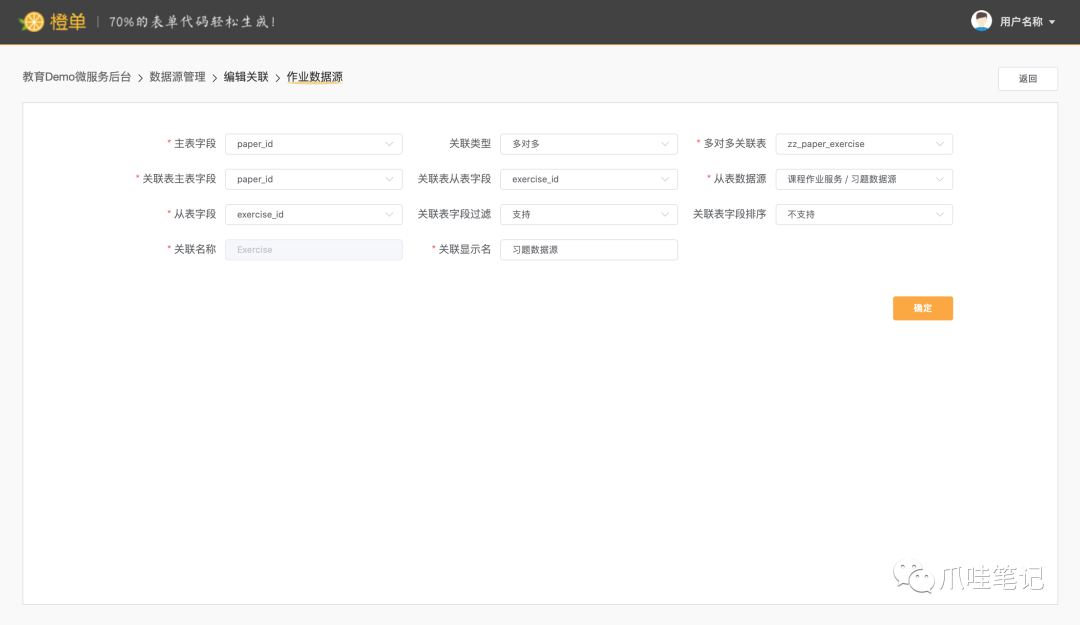Viewport: 1080px width, 625px height.
Task: Open the 关联表主表字段 dropdown
Action: pos(313,179)
